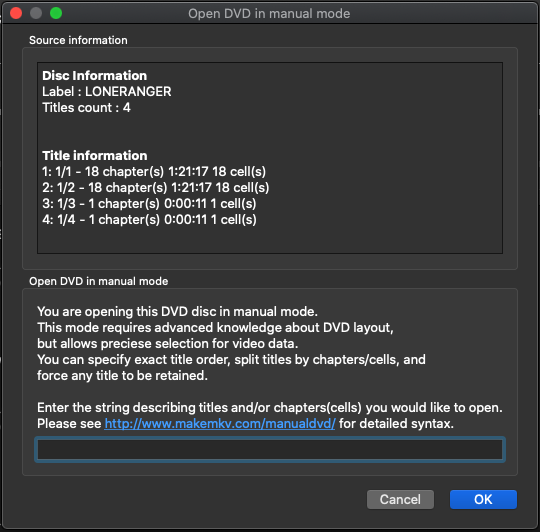
Task: Click the green zoom window button
Action: [x=56, y=13]
